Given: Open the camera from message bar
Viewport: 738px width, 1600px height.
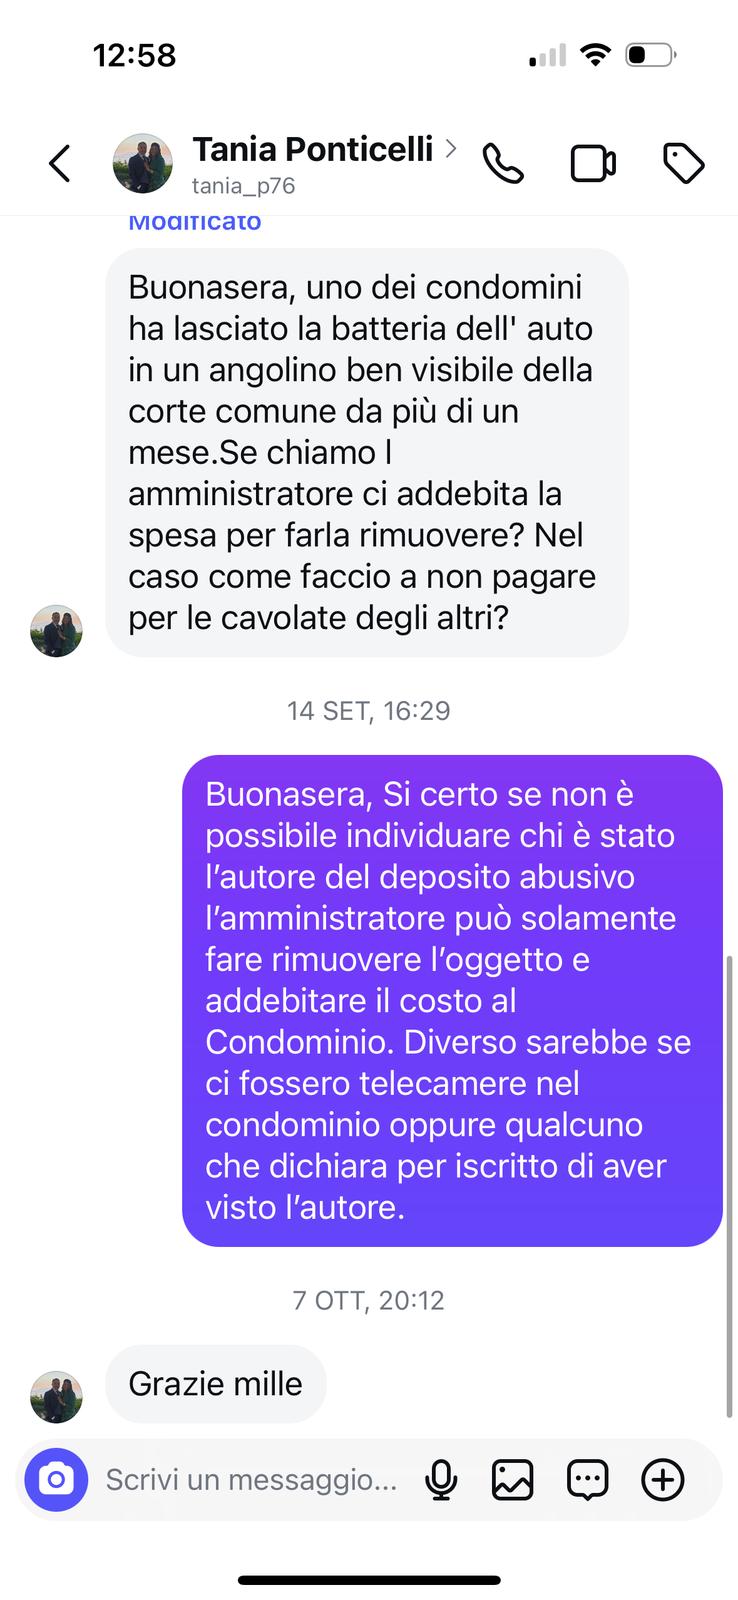Looking at the screenshot, I should click(56, 1479).
